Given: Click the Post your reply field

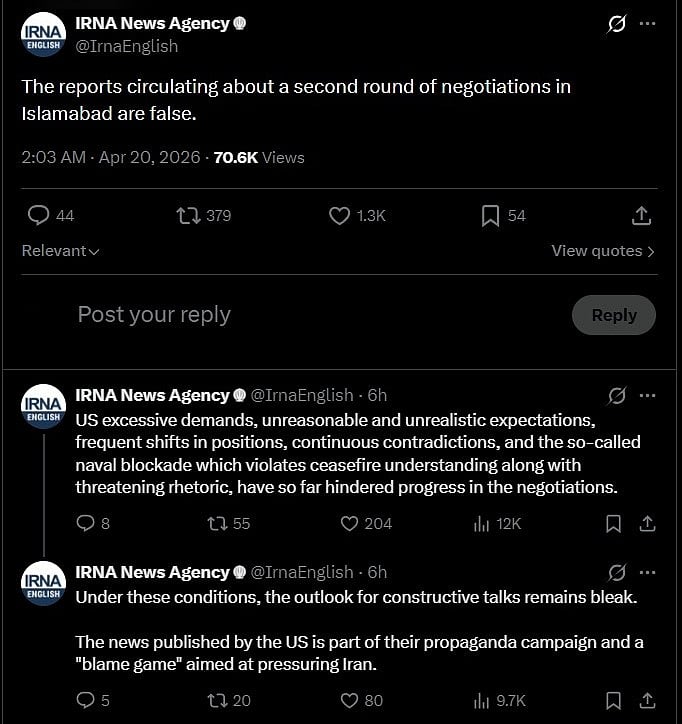Looking at the screenshot, I should [300, 314].
